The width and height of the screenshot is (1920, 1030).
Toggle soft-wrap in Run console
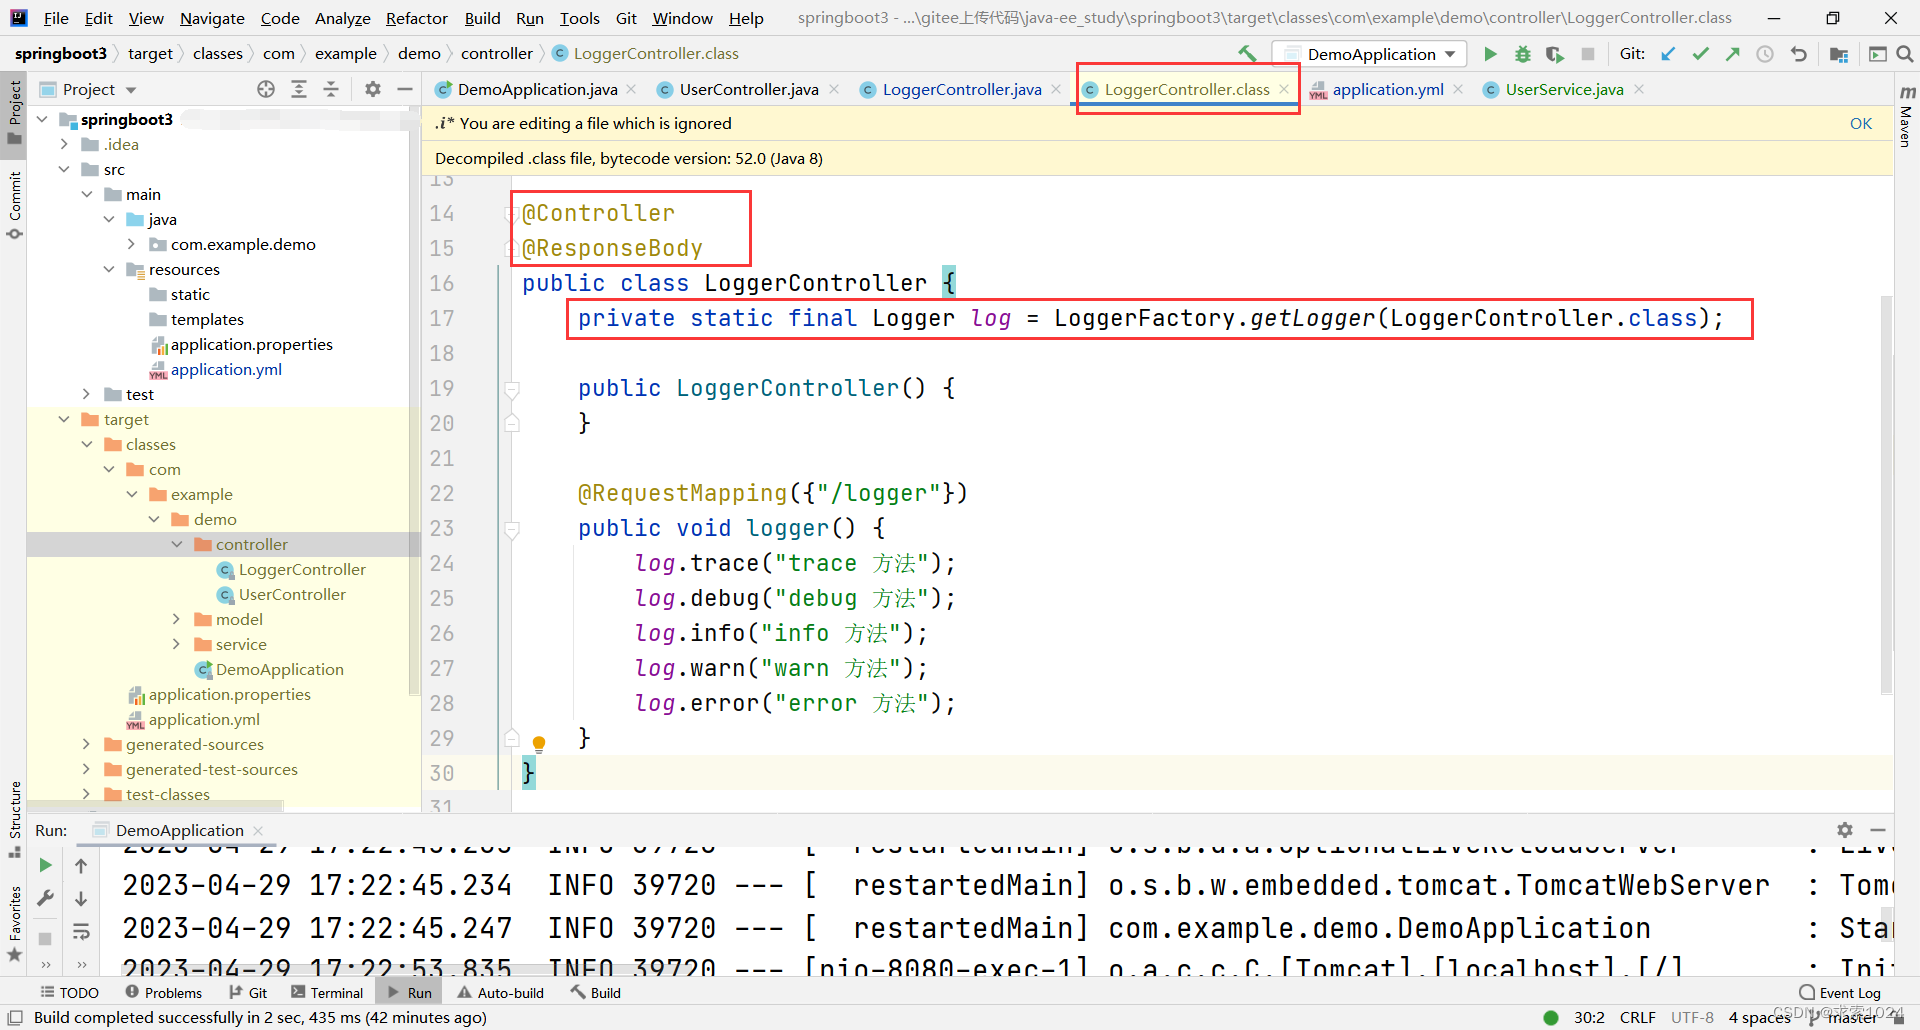pos(81,932)
